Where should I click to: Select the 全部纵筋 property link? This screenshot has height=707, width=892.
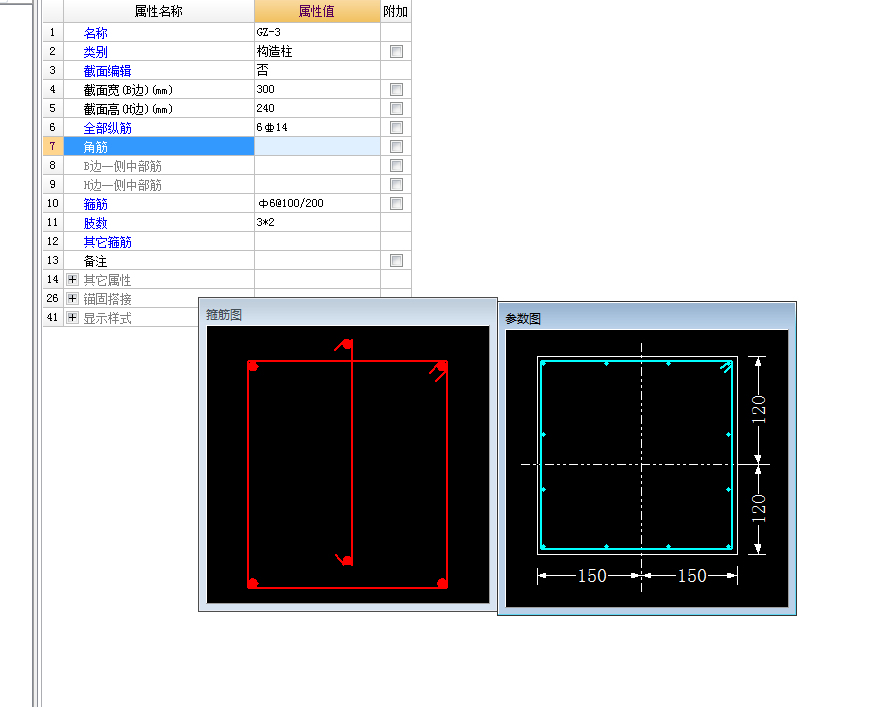[108, 128]
